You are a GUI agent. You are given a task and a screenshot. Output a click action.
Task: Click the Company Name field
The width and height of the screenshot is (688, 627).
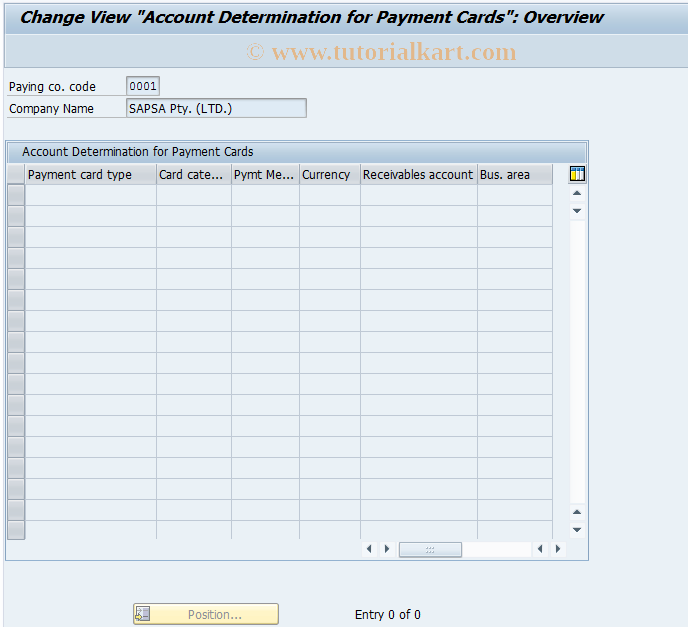[216, 108]
